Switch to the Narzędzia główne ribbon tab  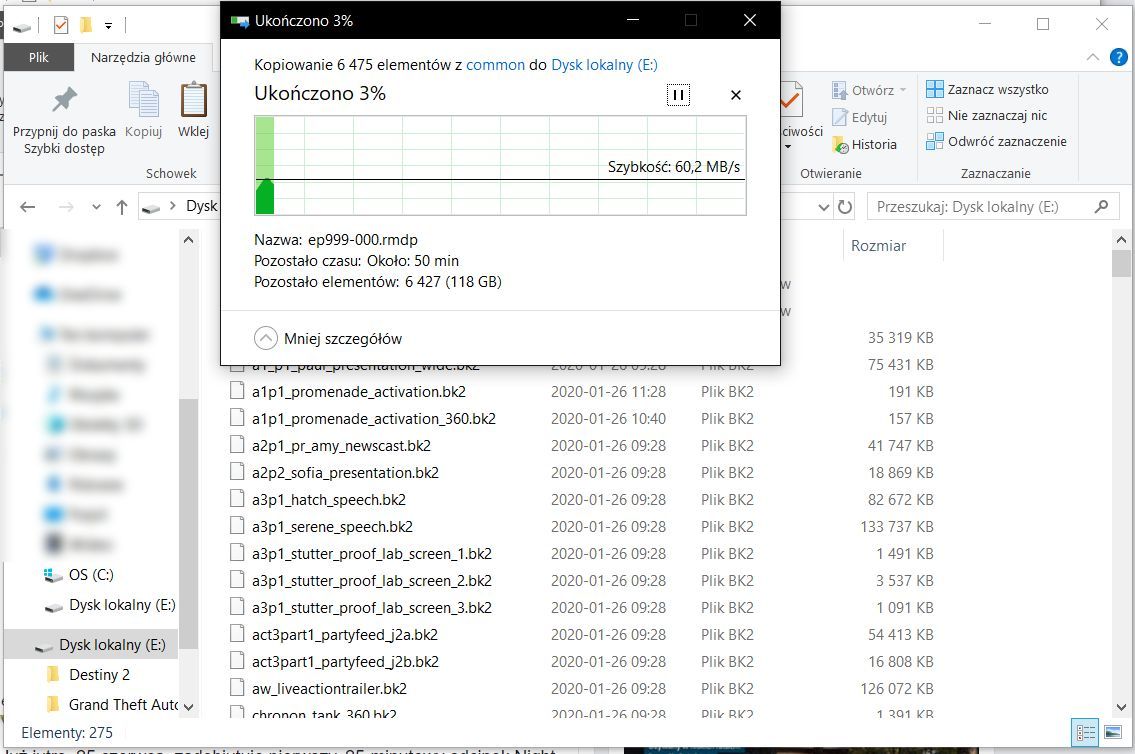point(143,57)
